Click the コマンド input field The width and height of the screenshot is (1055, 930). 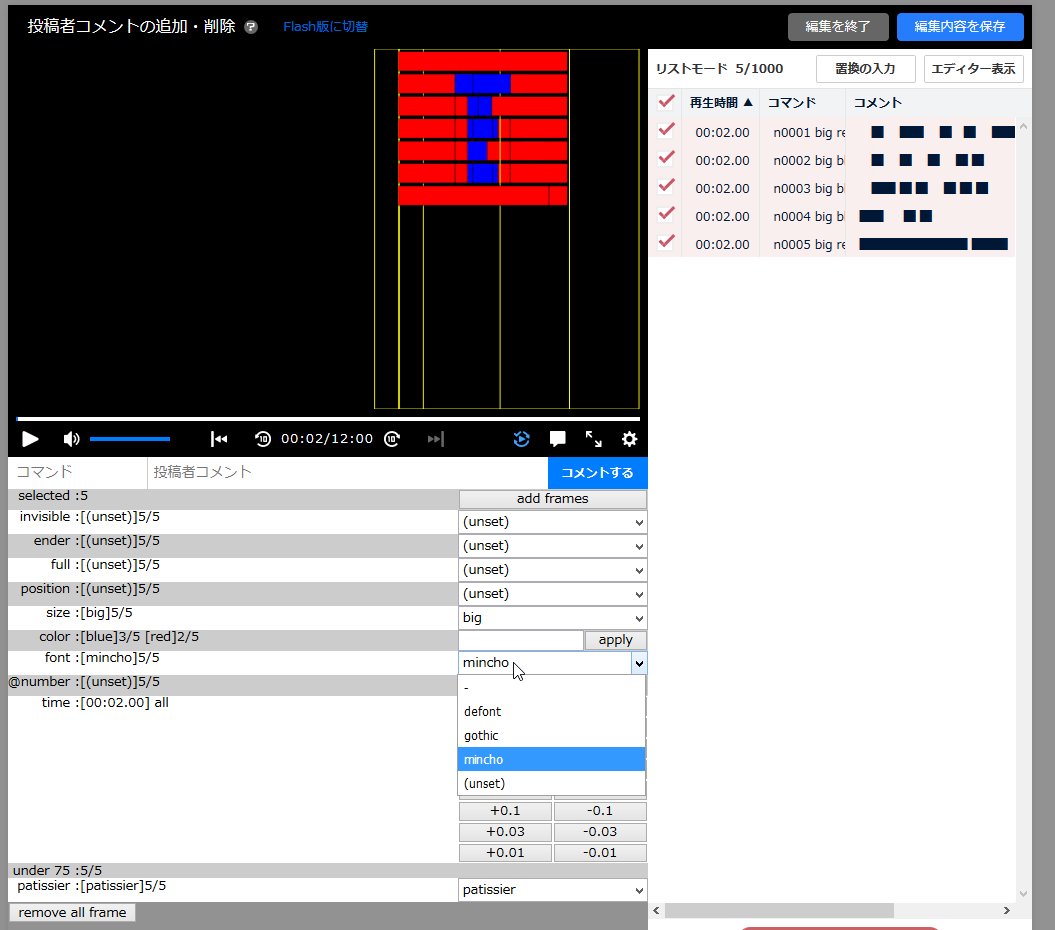[x=77, y=472]
